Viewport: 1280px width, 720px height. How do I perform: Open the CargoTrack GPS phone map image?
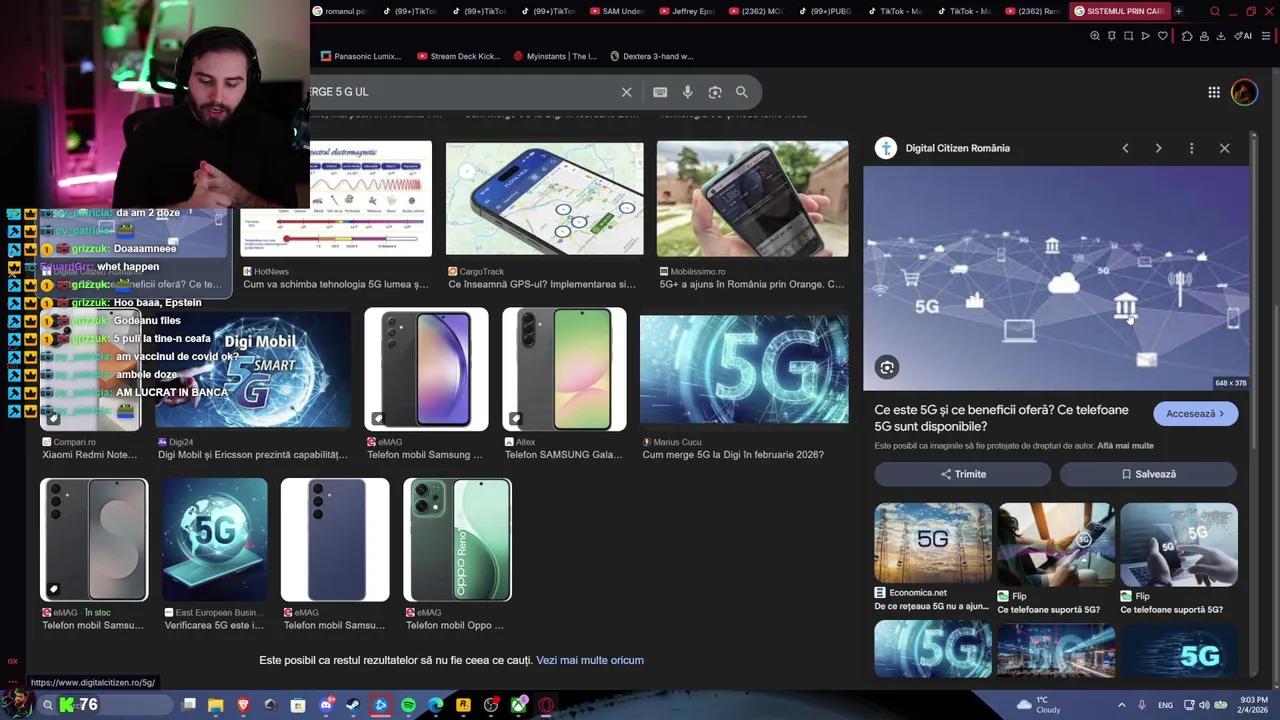pyautogui.click(x=545, y=199)
